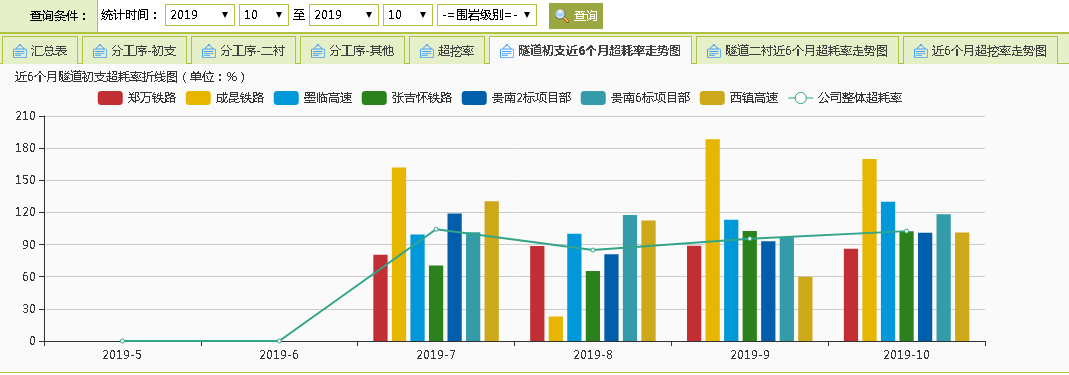This screenshot has height=375, width=1069.
Task: Toggle the 公司整体超耗率 line legend marker
Action: 800,98
